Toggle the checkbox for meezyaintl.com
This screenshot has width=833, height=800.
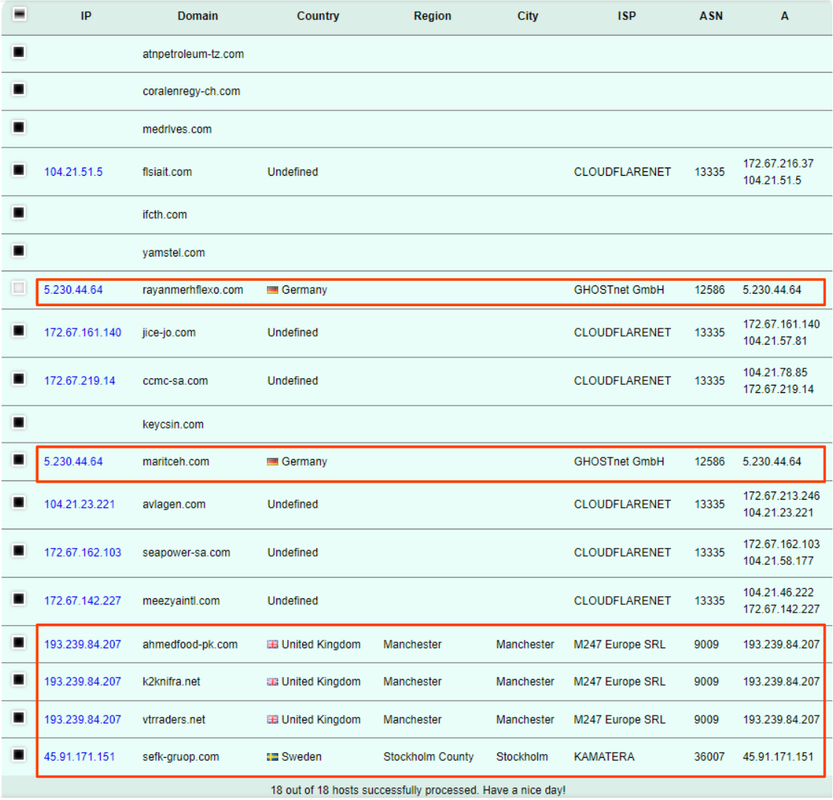[19, 599]
